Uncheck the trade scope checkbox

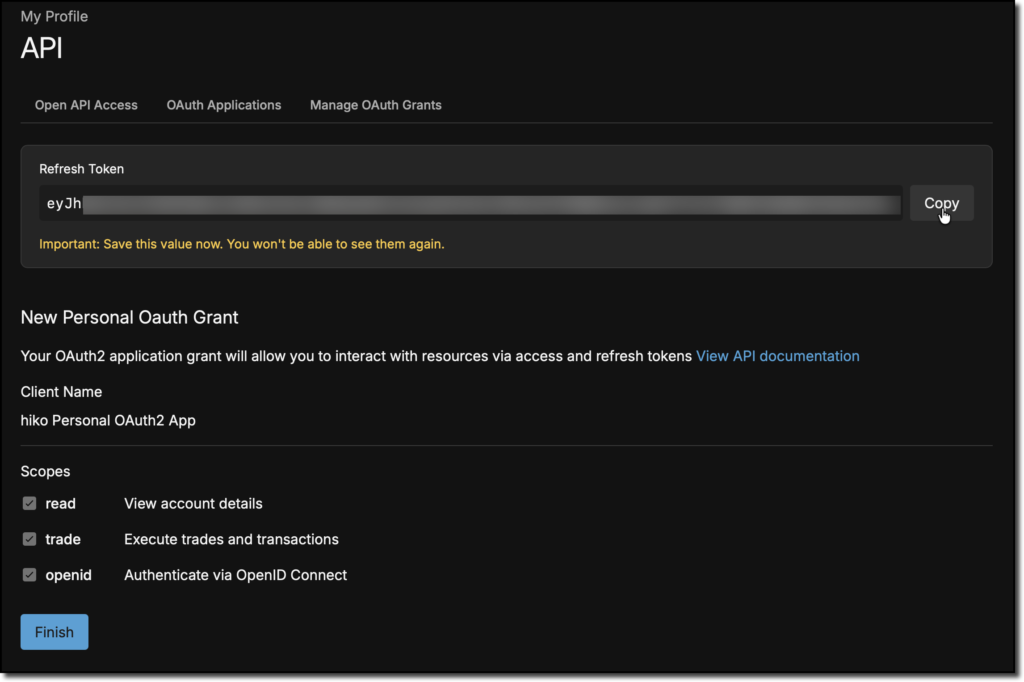point(30,539)
